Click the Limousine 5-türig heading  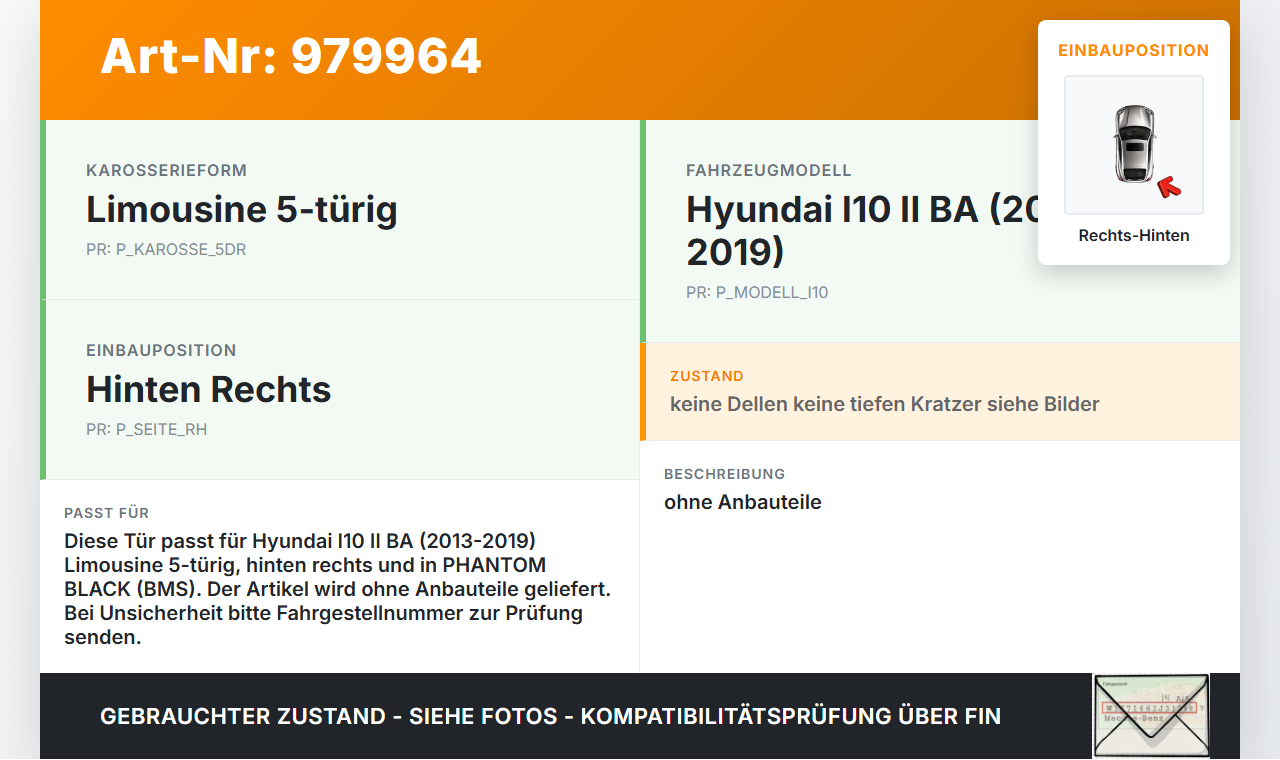(242, 210)
